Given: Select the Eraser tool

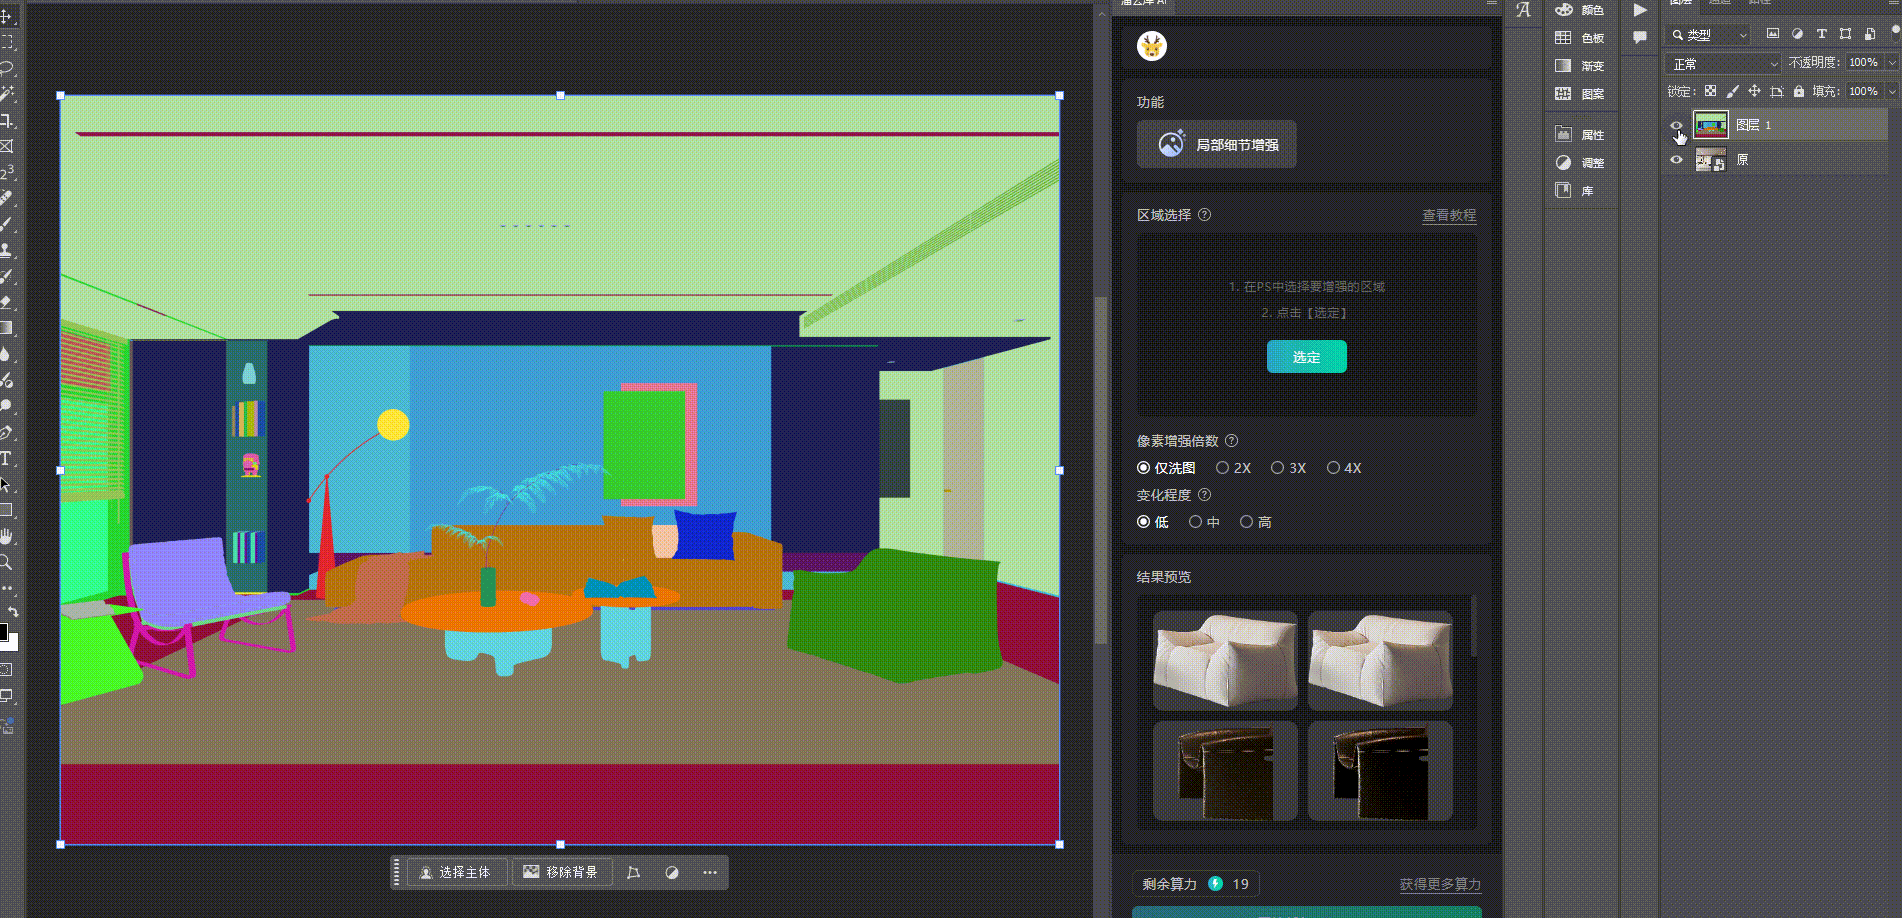Looking at the screenshot, I should pos(7,303).
